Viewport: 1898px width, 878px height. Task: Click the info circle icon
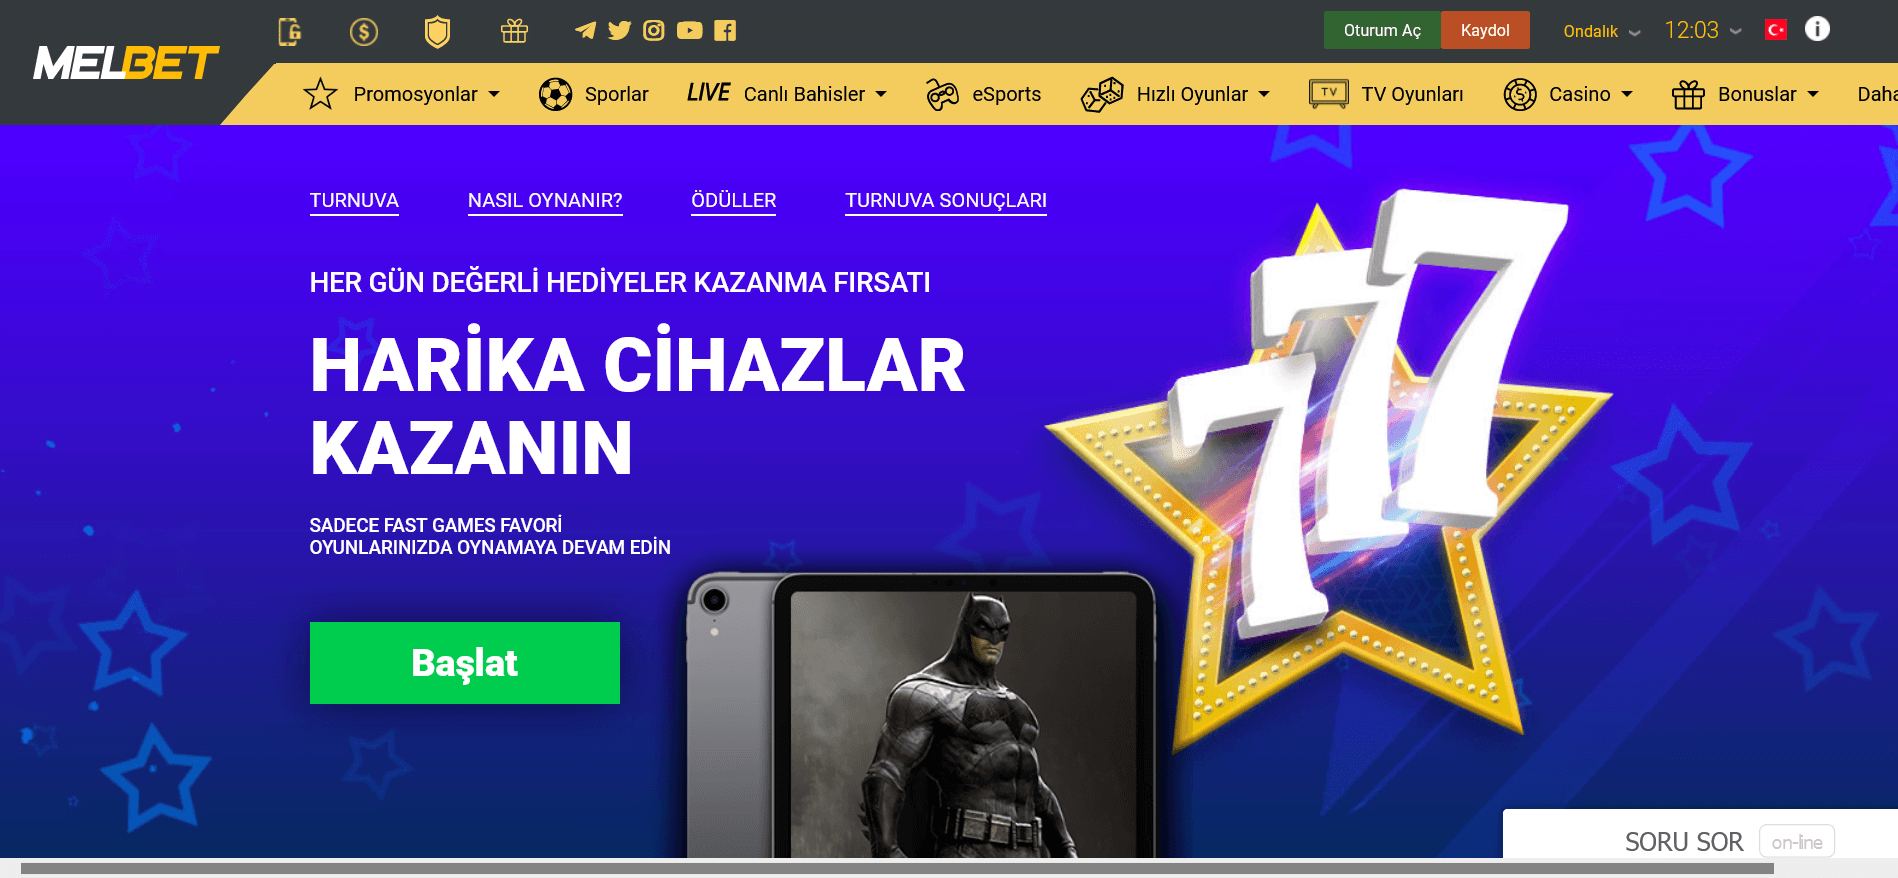pos(1817,29)
